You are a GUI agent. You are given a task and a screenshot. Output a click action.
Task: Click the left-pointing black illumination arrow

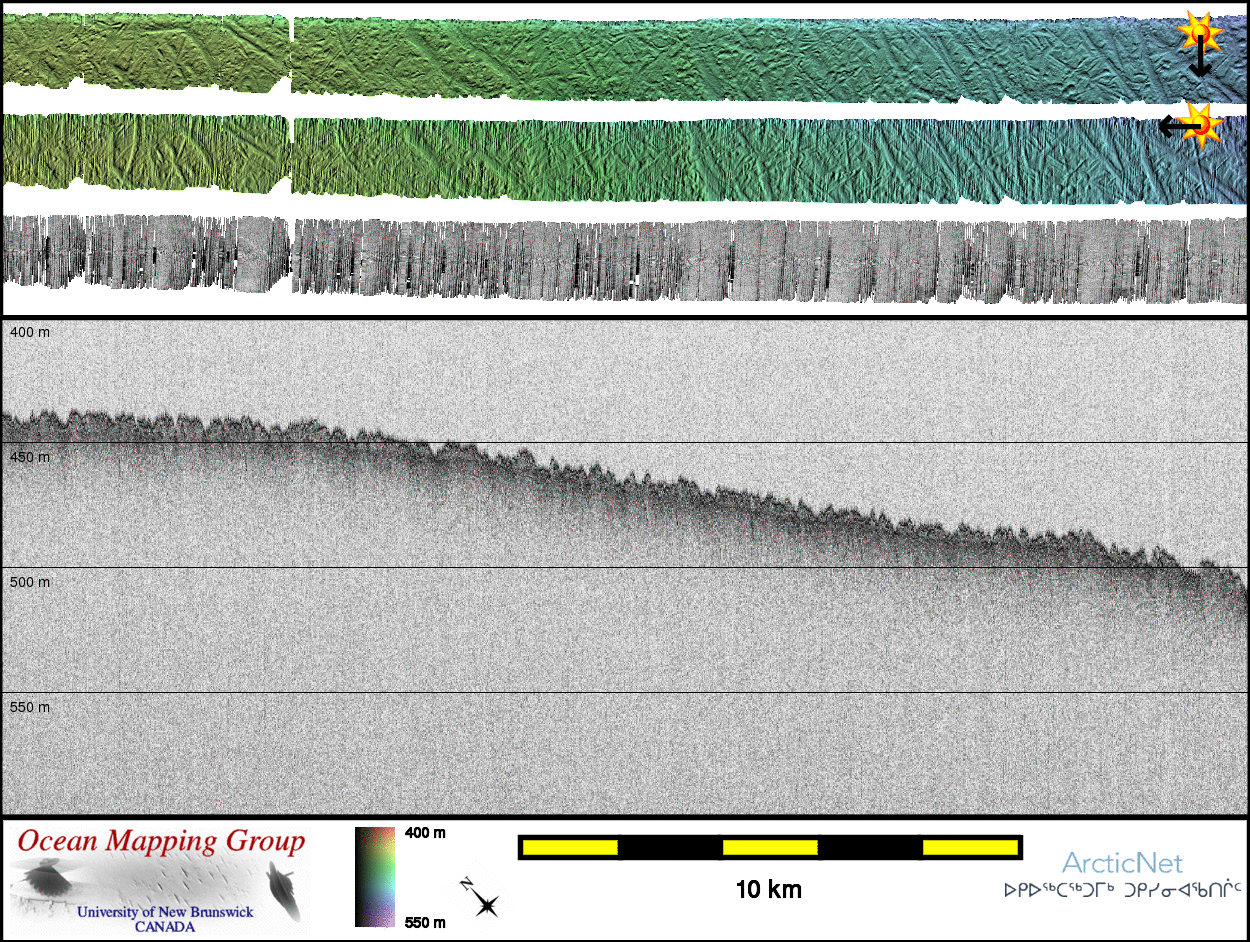[1172, 126]
